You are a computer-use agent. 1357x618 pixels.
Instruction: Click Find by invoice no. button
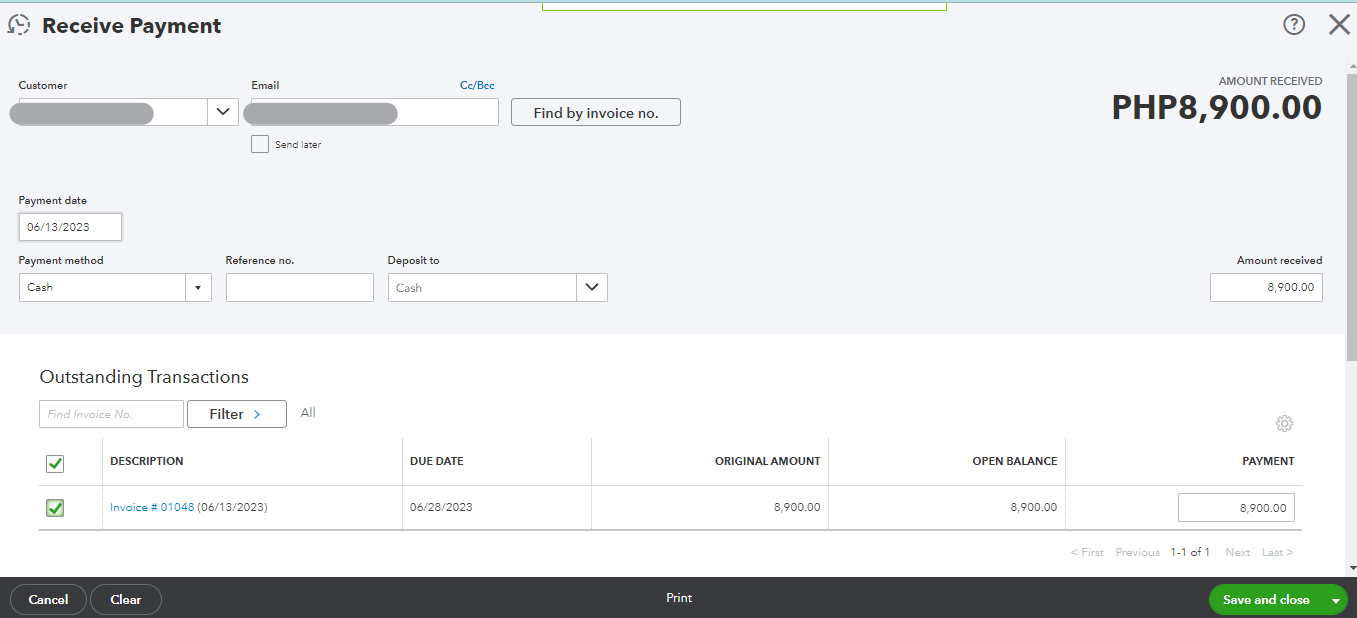(596, 113)
